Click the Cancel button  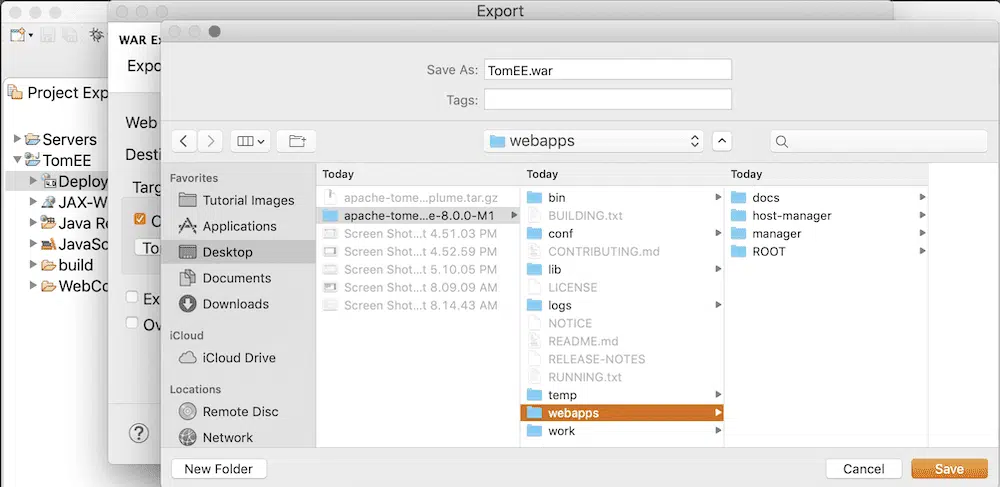863,469
